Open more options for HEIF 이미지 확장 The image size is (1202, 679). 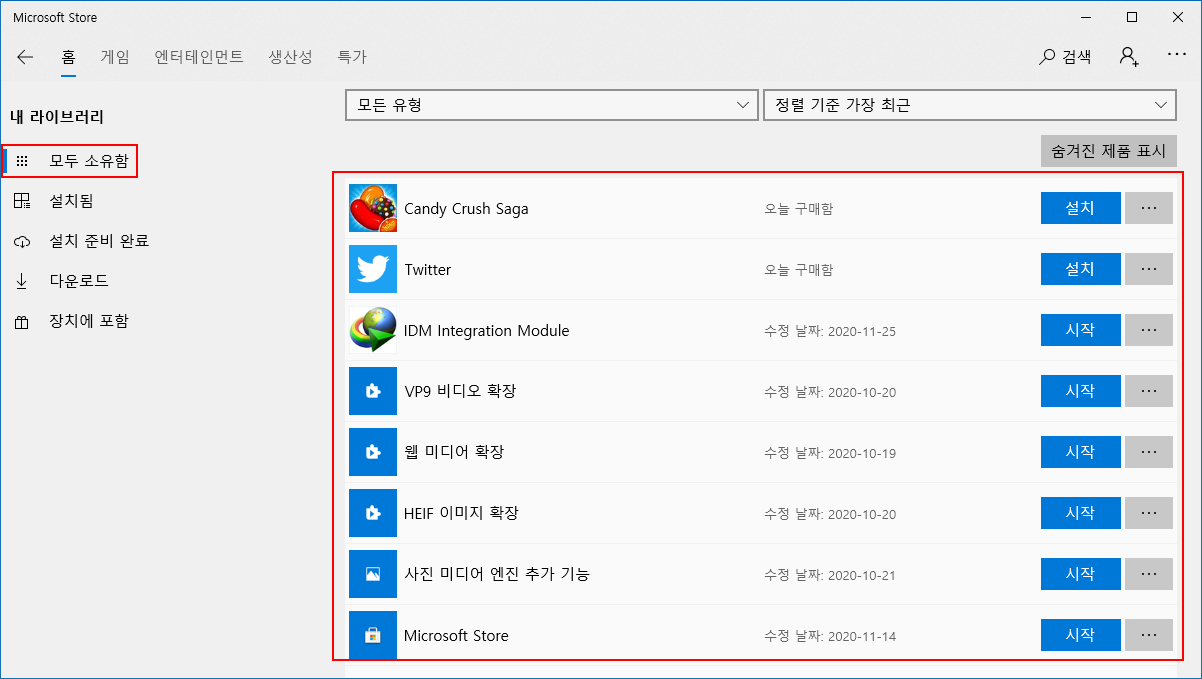[1149, 513]
